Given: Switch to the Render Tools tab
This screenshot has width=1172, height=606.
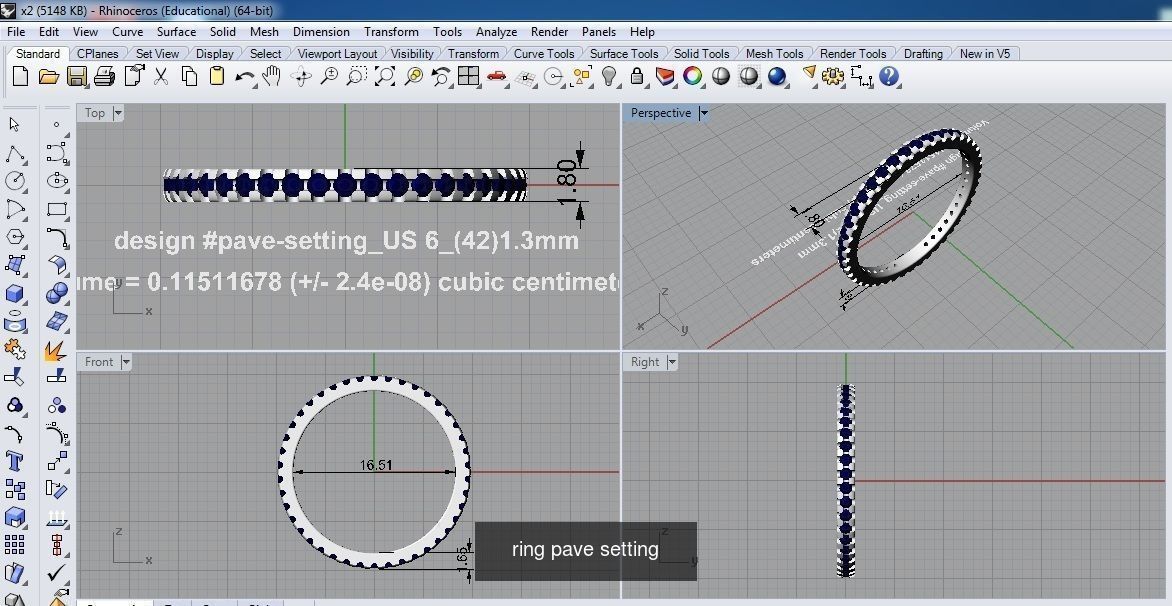Looking at the screenshot, I should (x=853, y=54).
